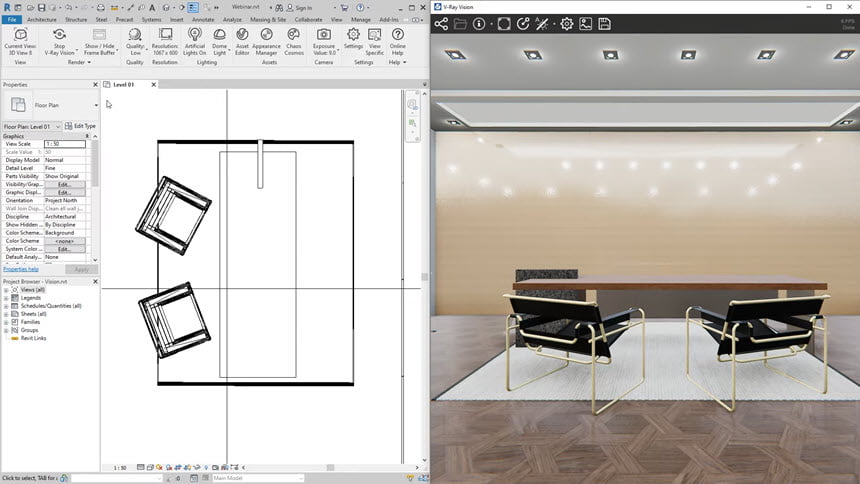Image resolution: width=860 pixels, height=484 pixels.
Task: Select the Massing & Site tab
Action: [268, 19]
